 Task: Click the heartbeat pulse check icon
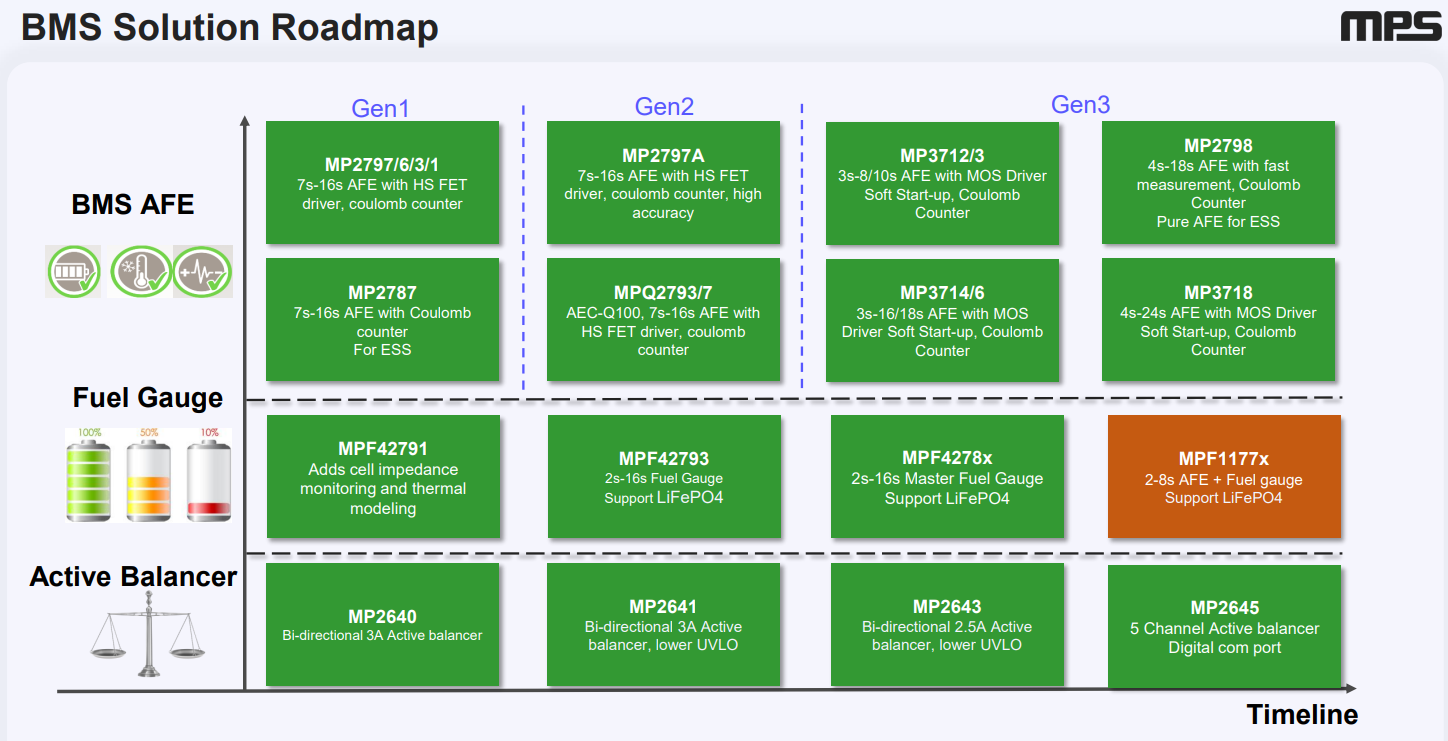[202, 271]
